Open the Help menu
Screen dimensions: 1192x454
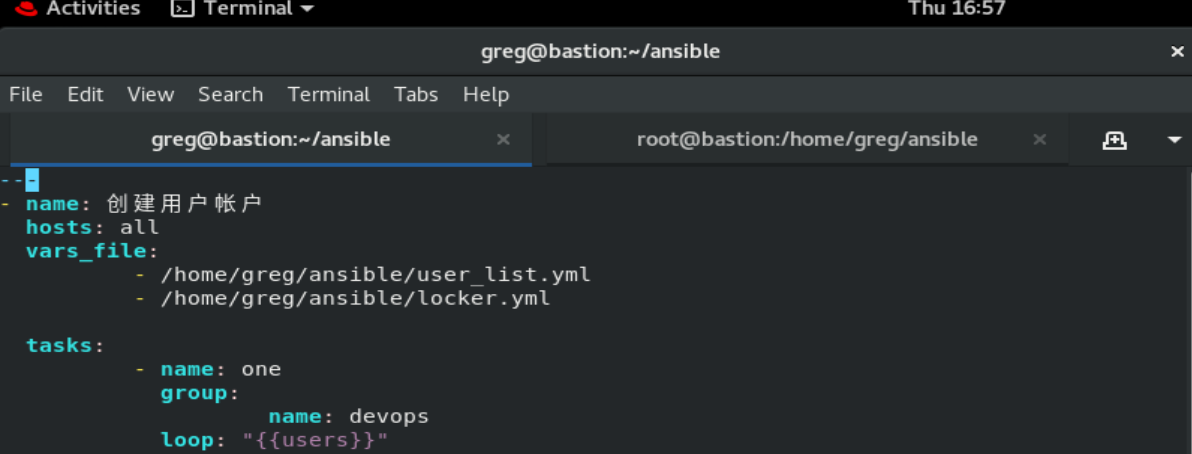pyautogui.click(x=486, y=94)
